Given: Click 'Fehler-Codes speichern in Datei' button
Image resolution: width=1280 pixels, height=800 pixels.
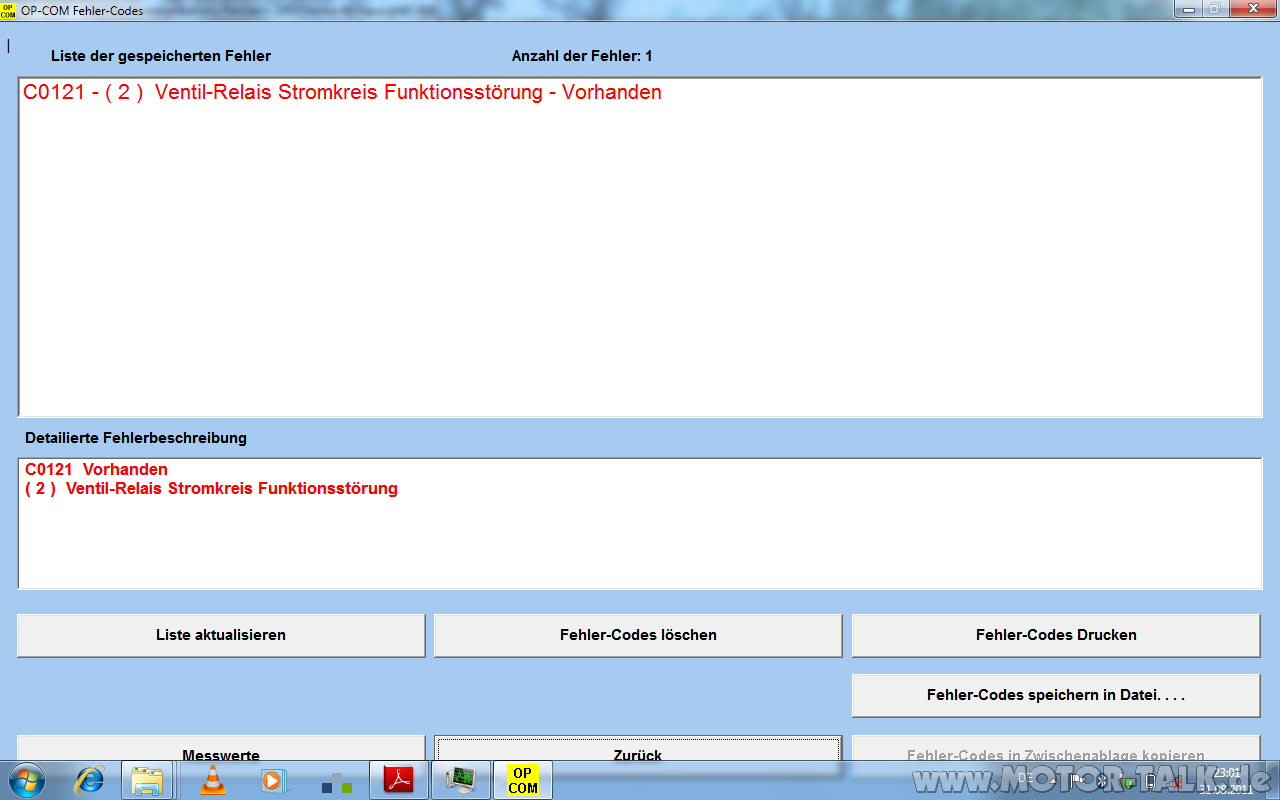Looking at the screenshot, I should tap(1055, 695).
